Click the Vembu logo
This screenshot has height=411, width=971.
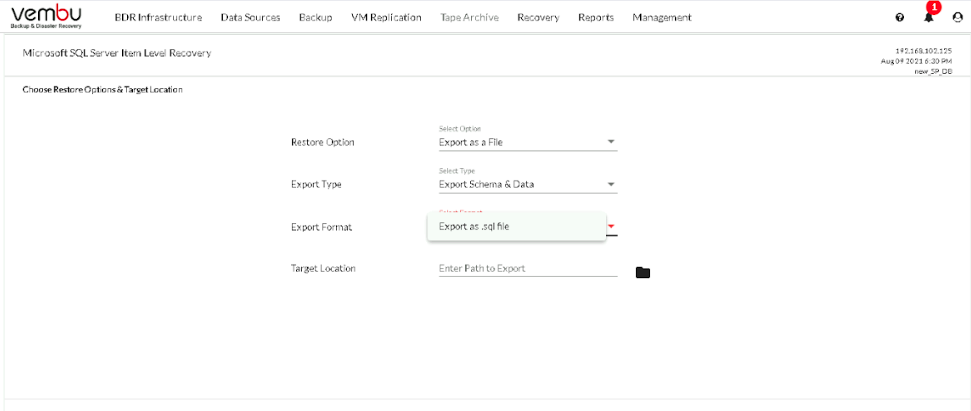[46, 17]
